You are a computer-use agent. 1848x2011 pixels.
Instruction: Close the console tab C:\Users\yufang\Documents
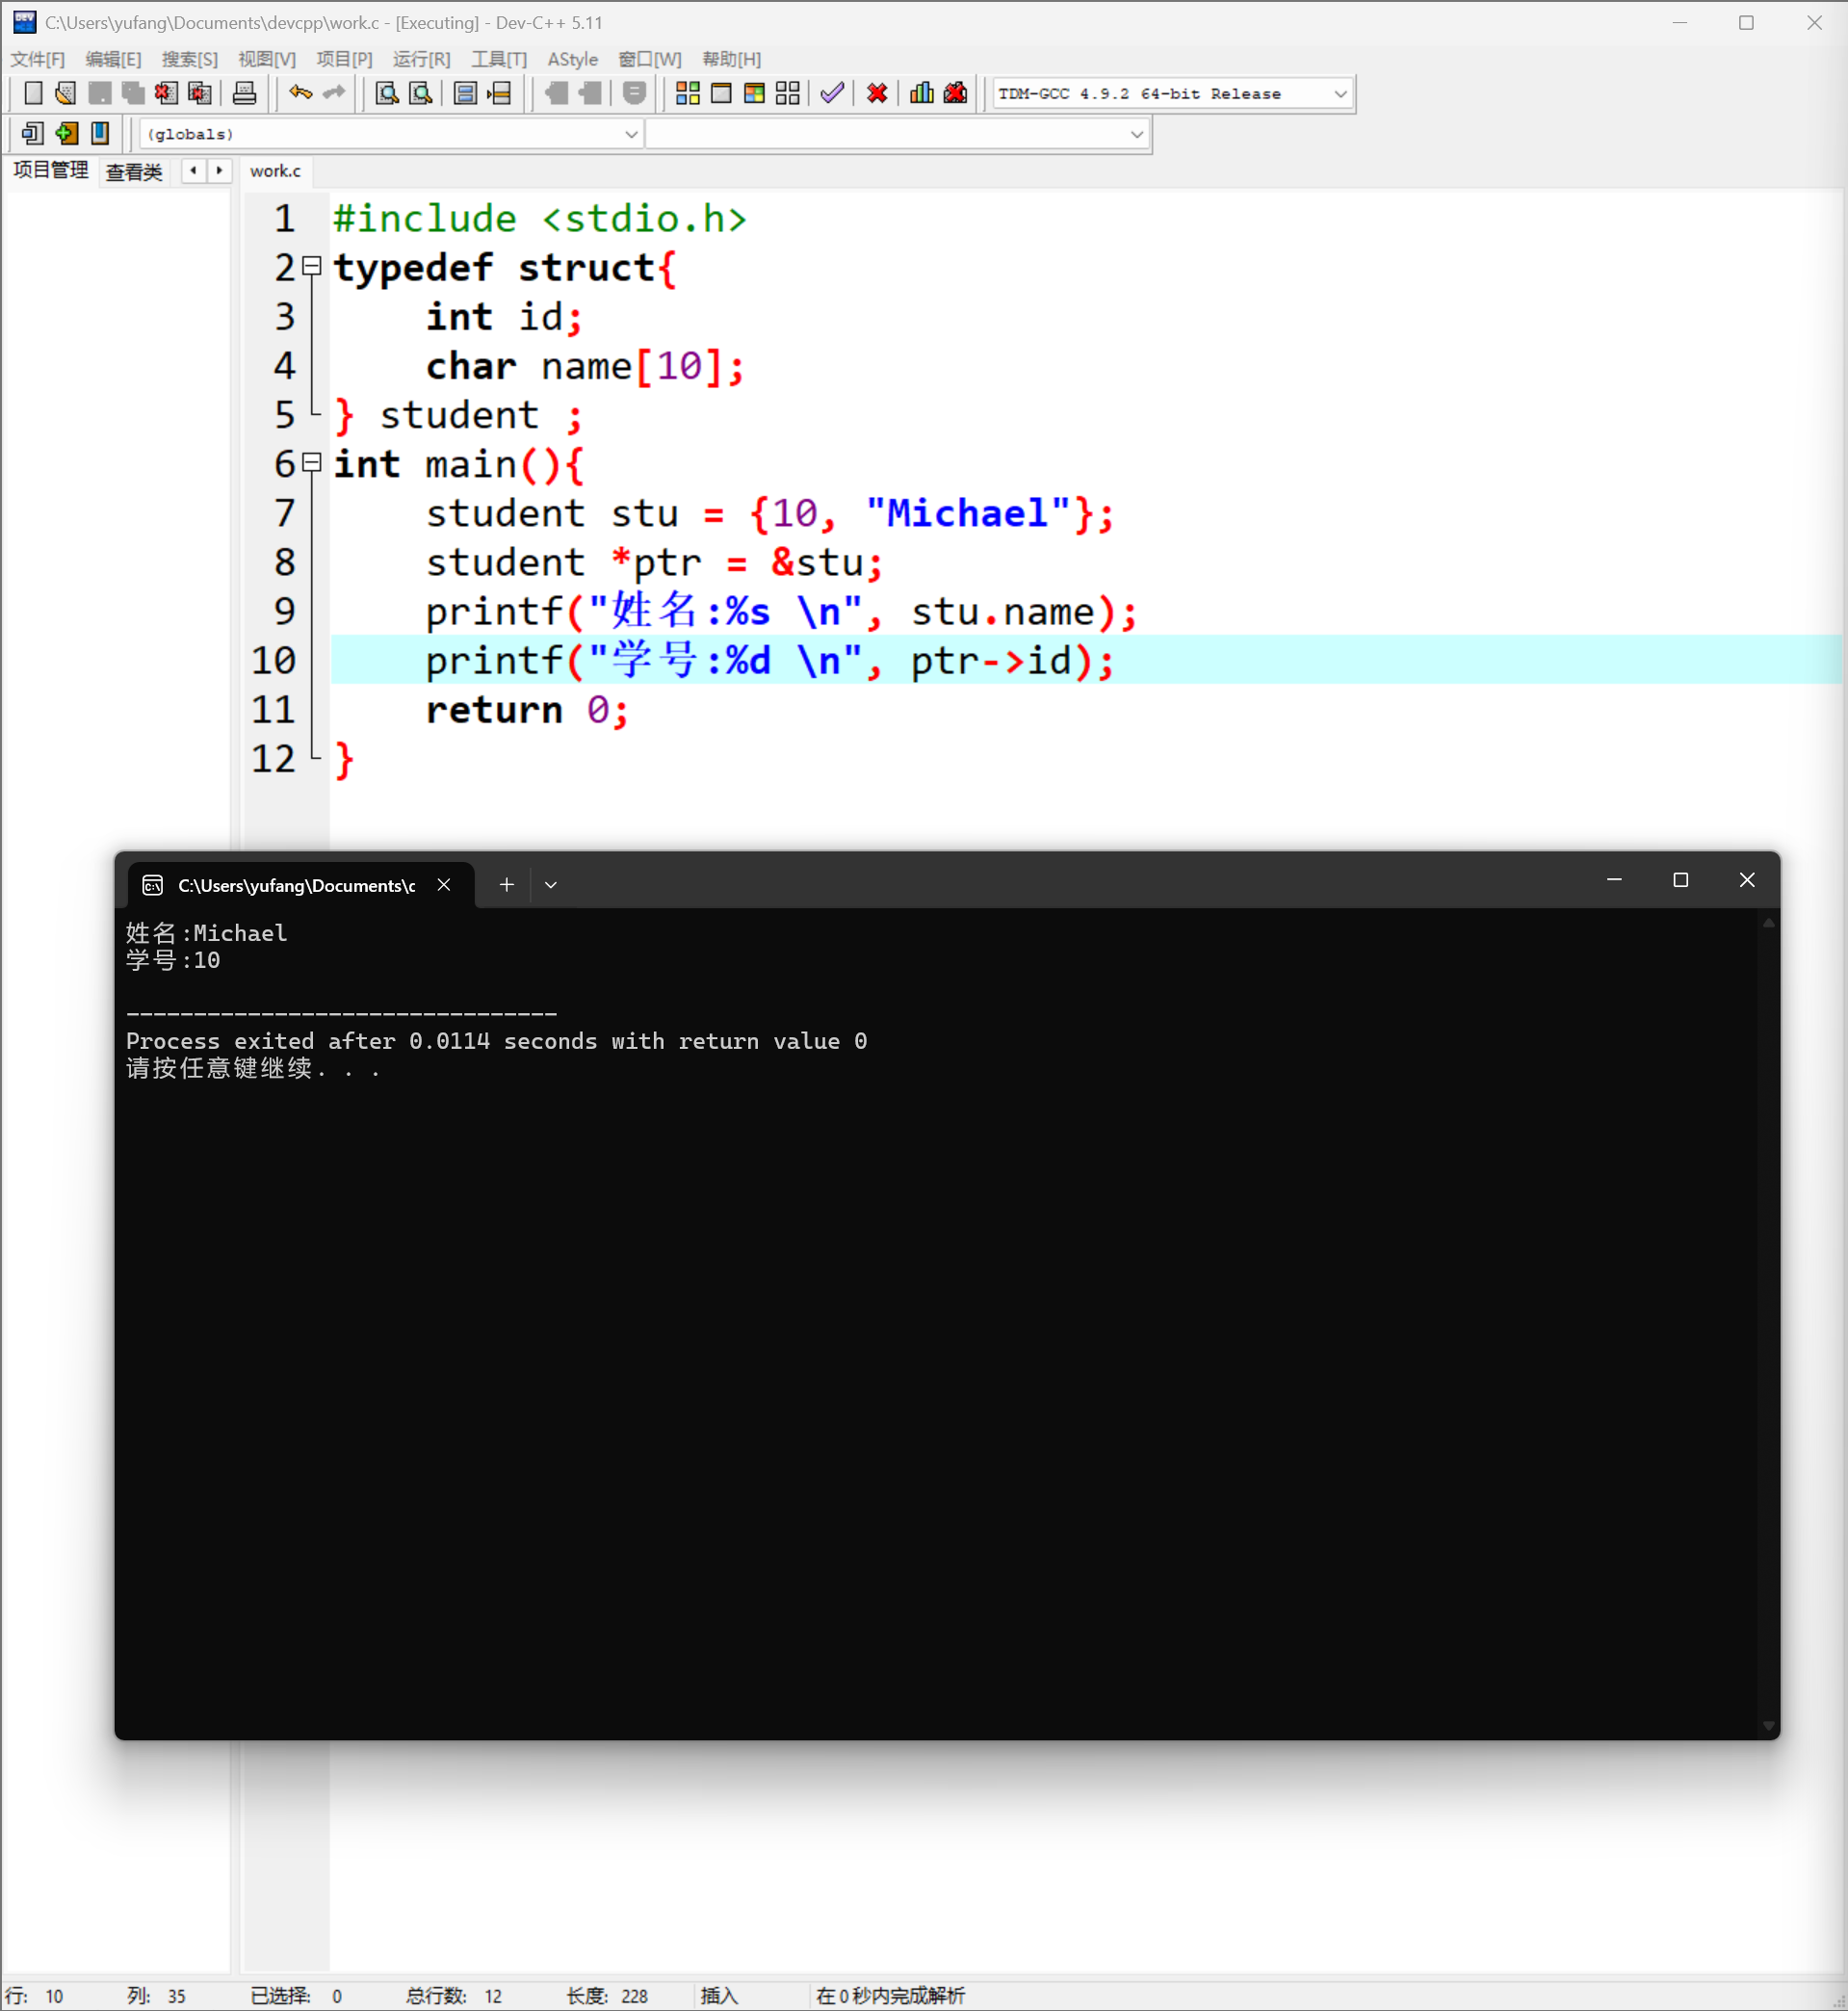point(444,884)
